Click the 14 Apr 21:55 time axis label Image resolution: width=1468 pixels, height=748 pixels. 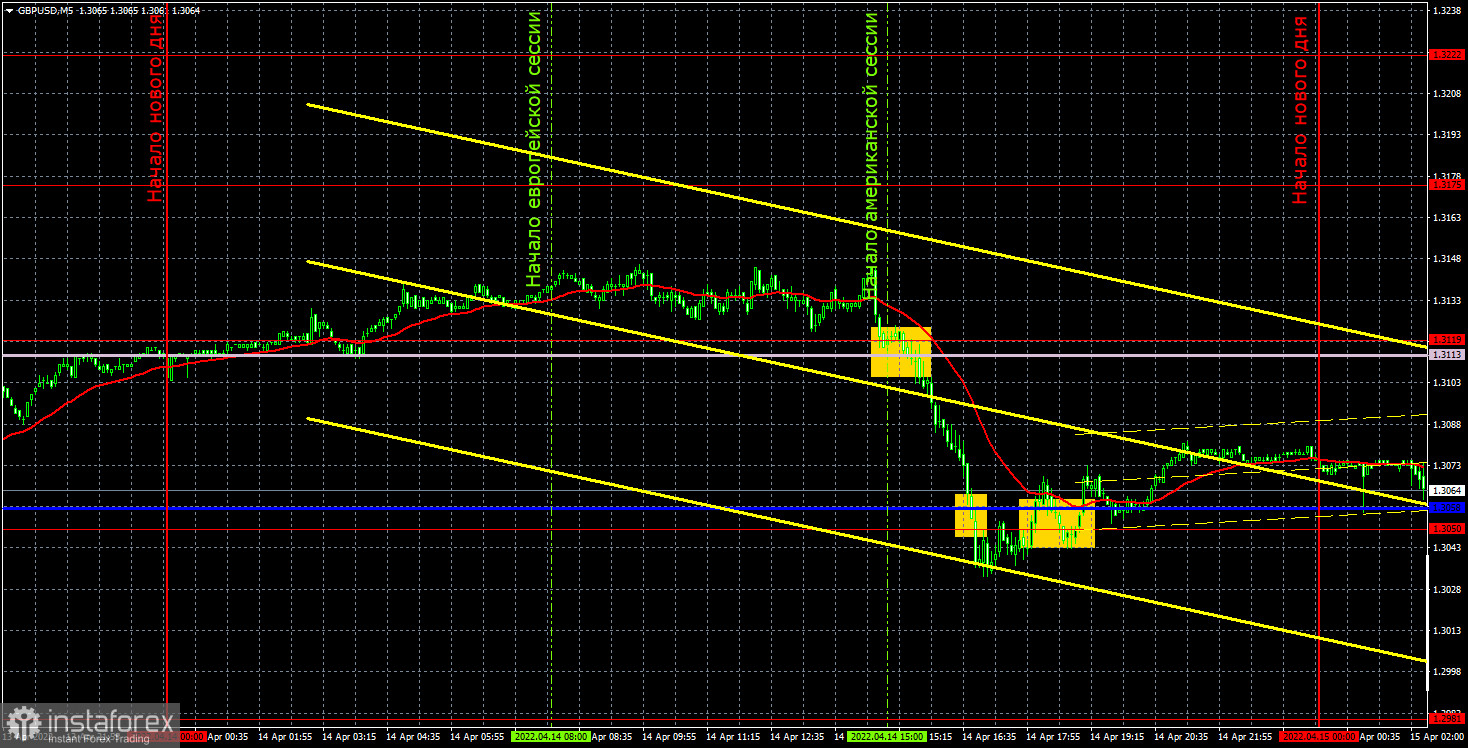(1247, 736)
